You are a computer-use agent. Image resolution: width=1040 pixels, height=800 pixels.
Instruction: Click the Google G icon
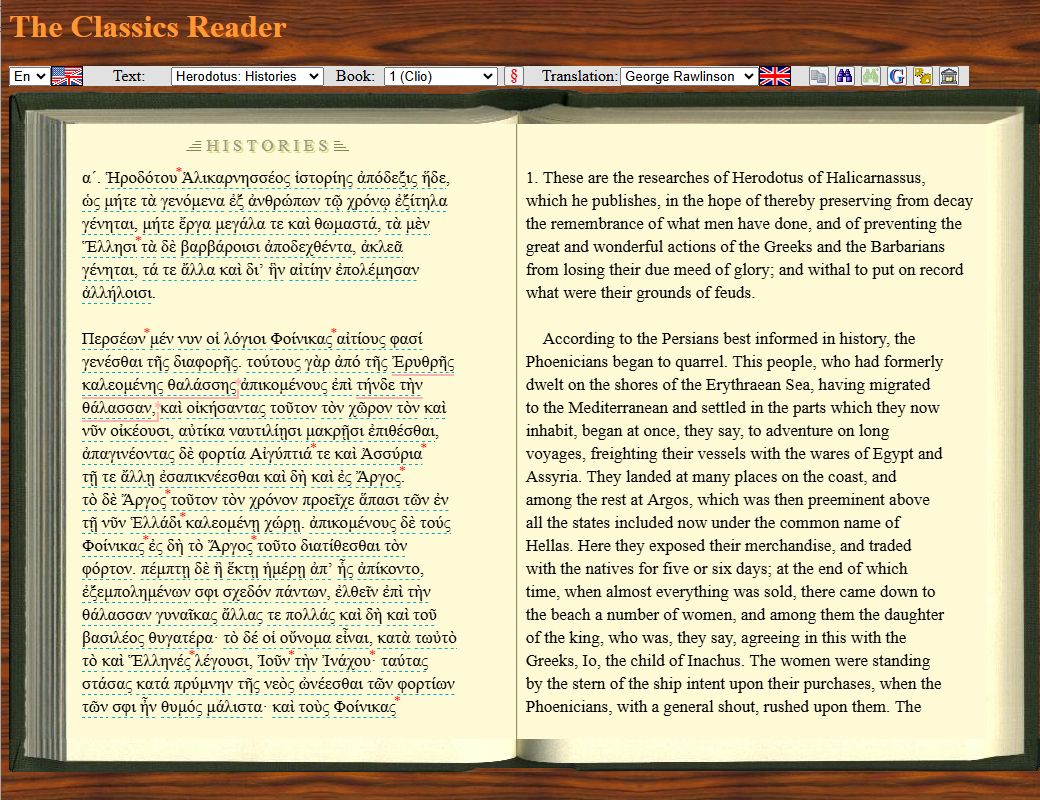(897, 76)
